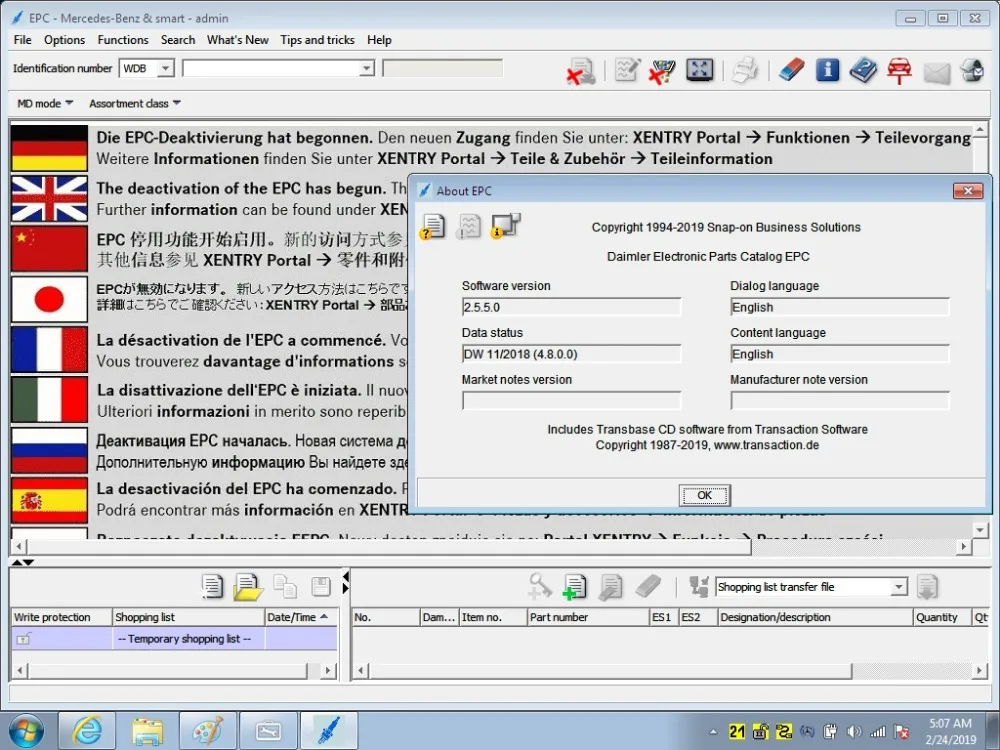
Task: Sort by Date/Time column header
Action: click(300, 617)
